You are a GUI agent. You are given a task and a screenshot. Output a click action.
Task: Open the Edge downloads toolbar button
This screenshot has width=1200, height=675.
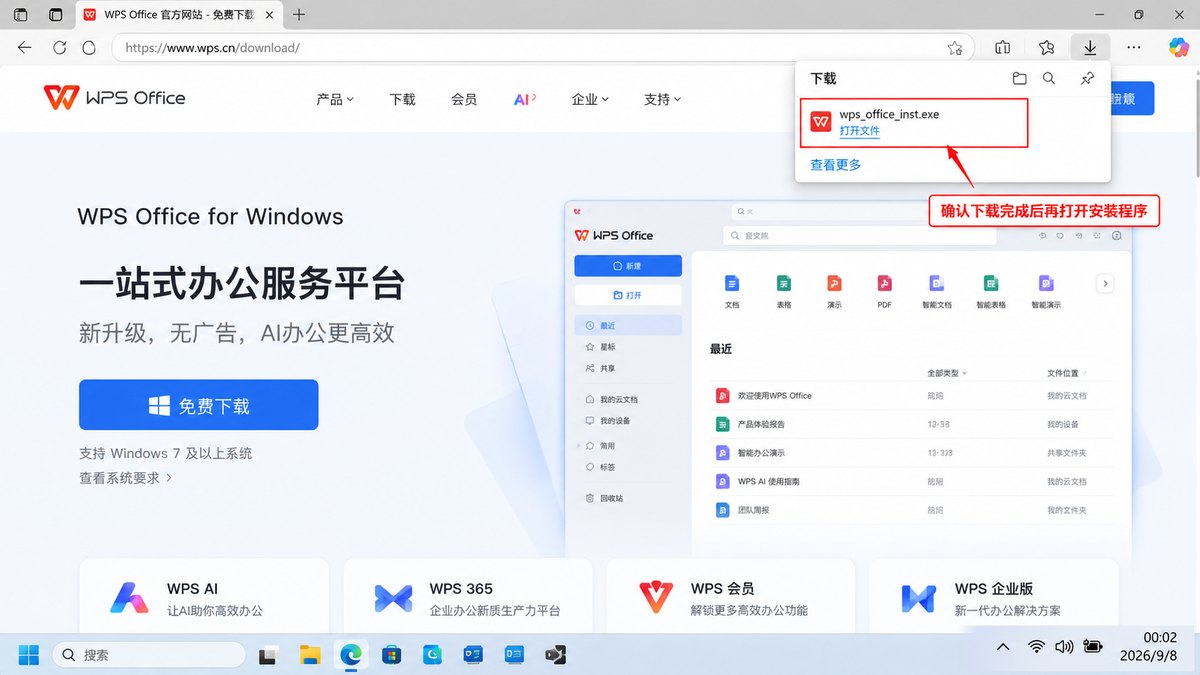click(x=1090, y=47)
